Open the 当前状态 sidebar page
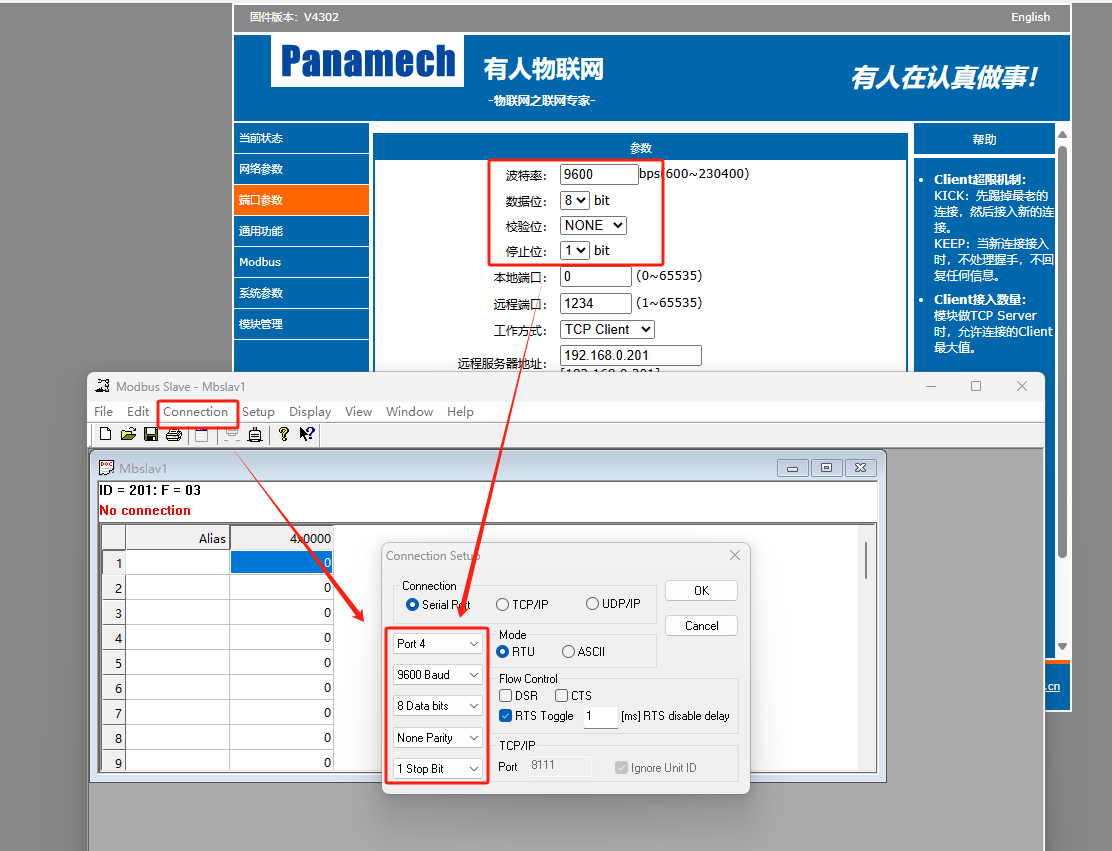 301,138
